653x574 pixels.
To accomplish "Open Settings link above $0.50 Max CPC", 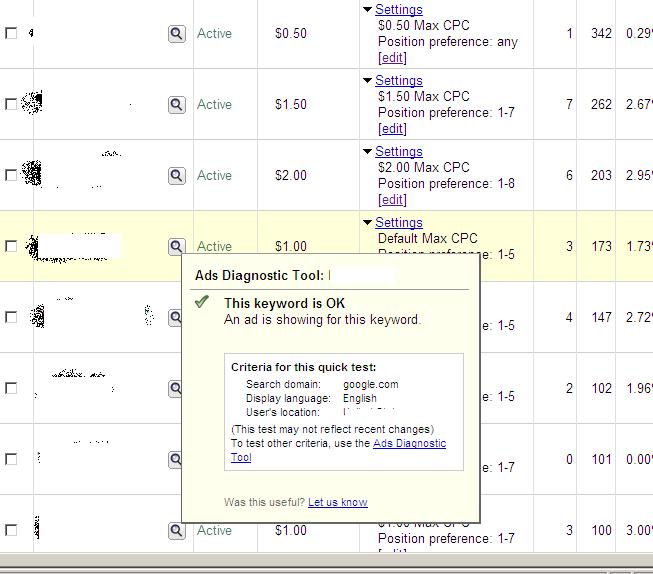I will point(399,9).
